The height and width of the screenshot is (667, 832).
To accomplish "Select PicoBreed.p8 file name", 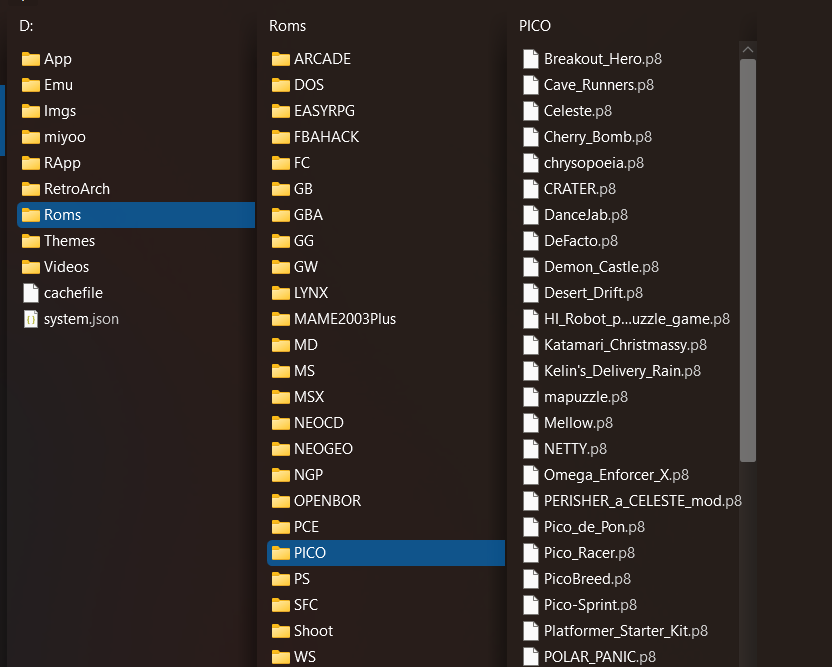I will [x=587, y=579].
